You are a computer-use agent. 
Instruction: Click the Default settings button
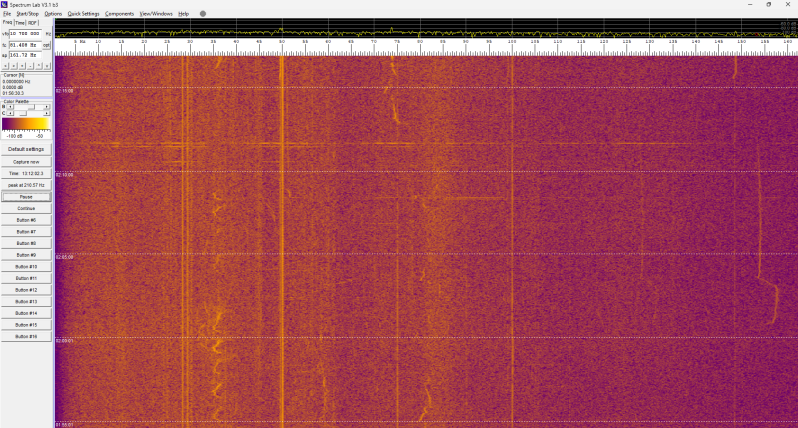[x=26, y=149]
